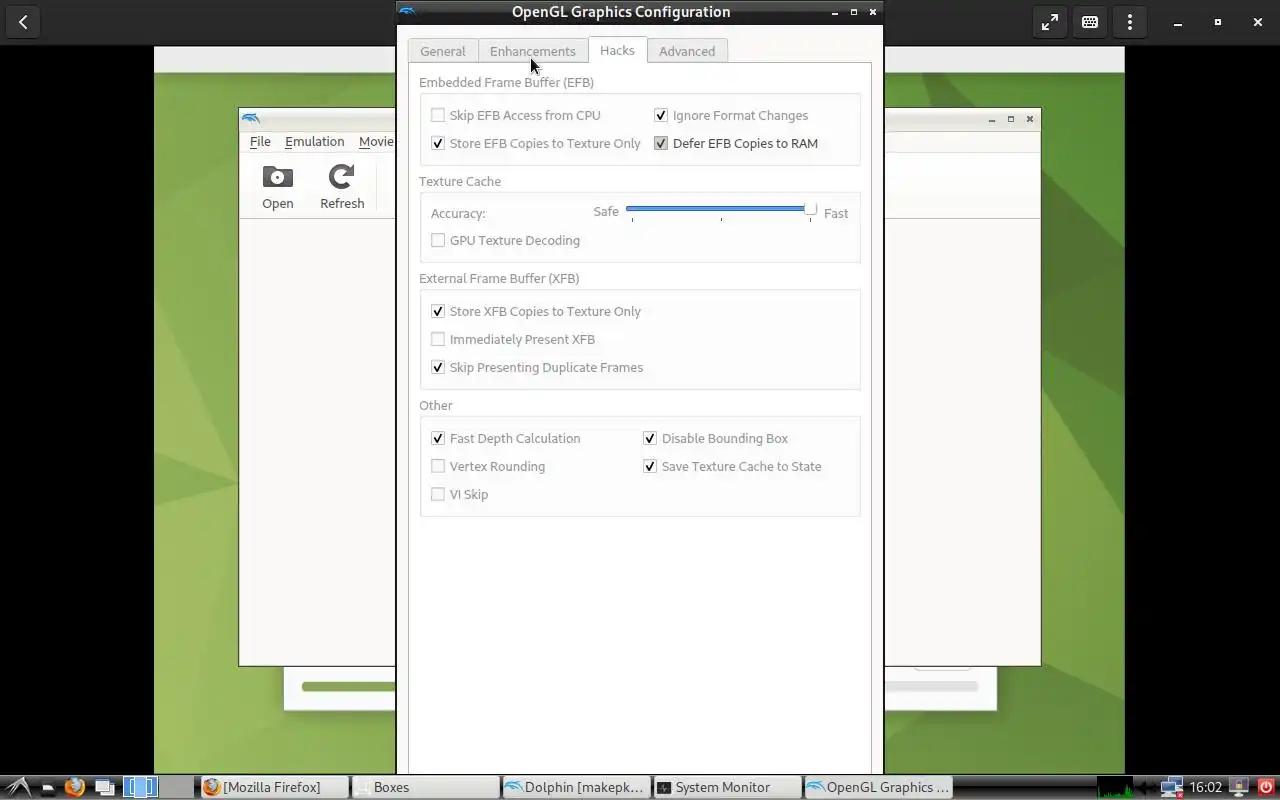Image resolution: width=1280 pixels, height=800 pixels.
Task: Select the first workspace in the pager
Action: 141,787
